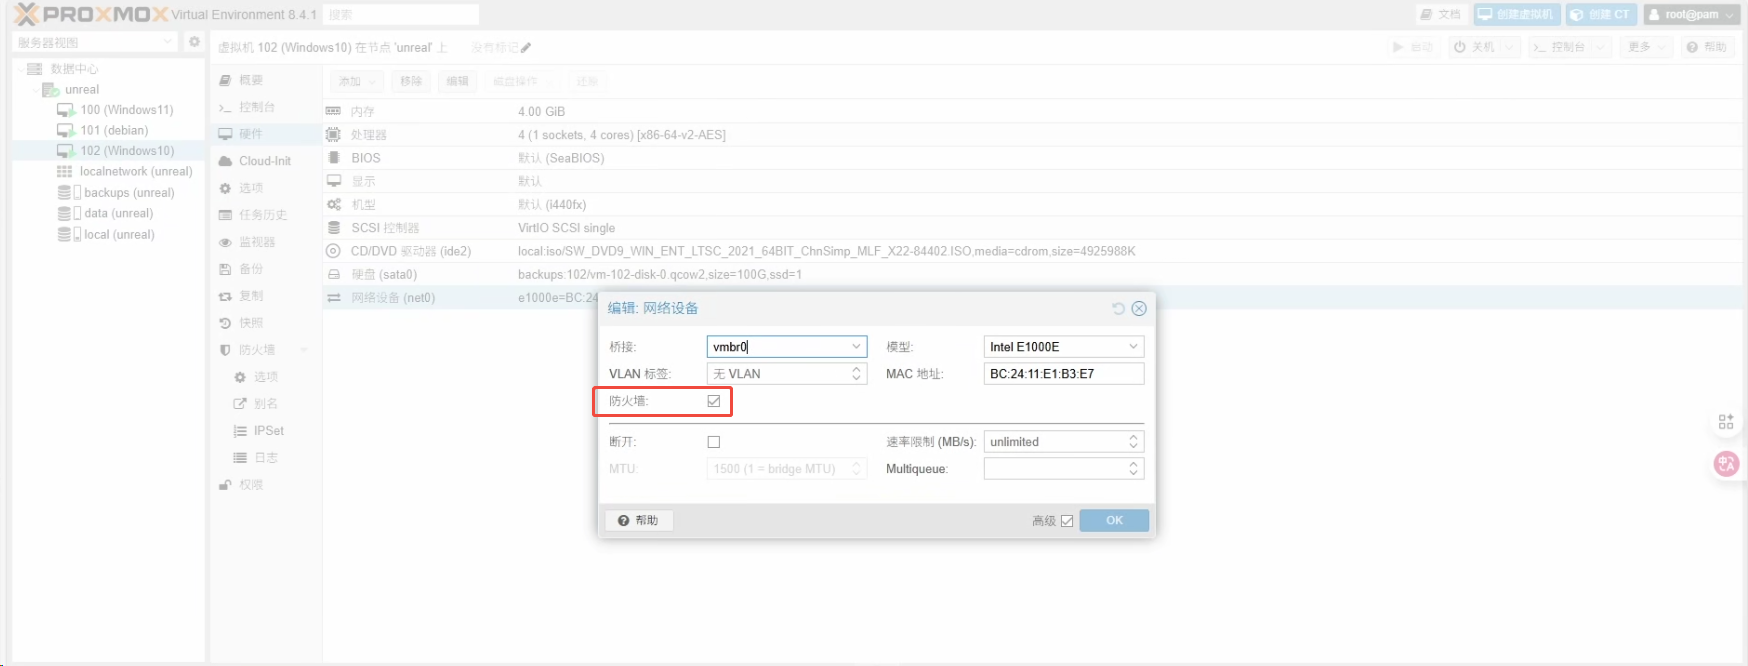Click the 帮助 help button in dialog
The width and height of the screenshot is (1748, 666).
click(x=639, y=521)
